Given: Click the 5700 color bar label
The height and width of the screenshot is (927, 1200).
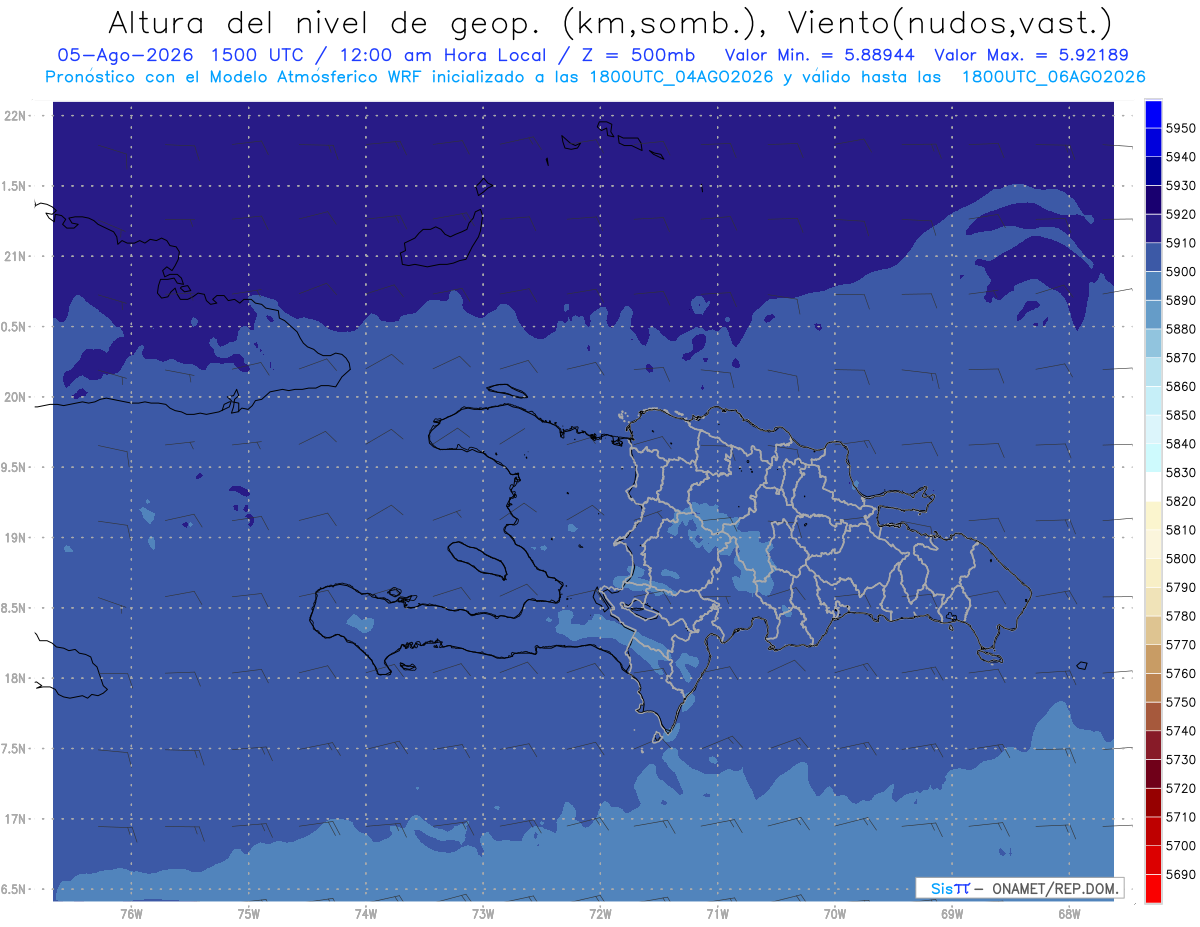Looking at the screenshot, I should (x=1181, y=845).
